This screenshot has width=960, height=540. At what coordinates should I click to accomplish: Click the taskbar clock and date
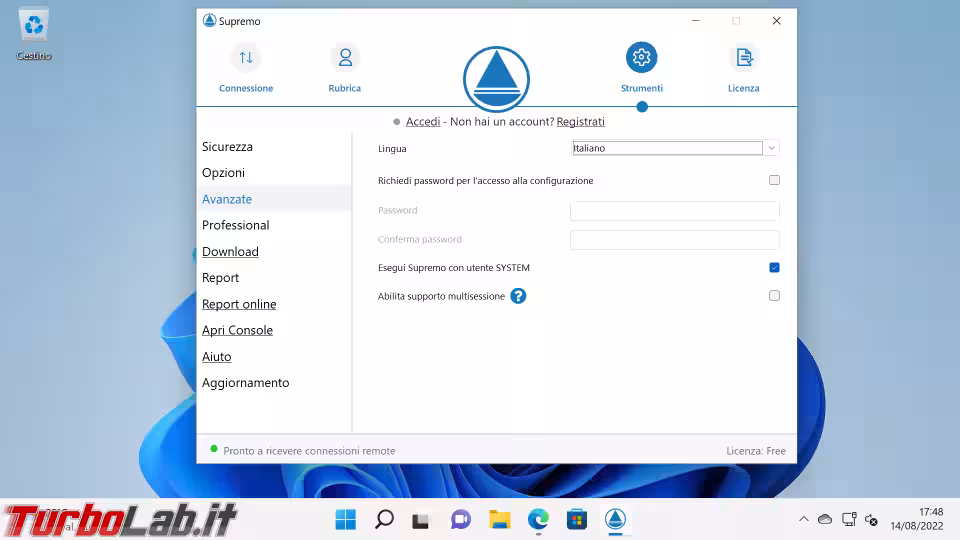(x=917, y=519)
